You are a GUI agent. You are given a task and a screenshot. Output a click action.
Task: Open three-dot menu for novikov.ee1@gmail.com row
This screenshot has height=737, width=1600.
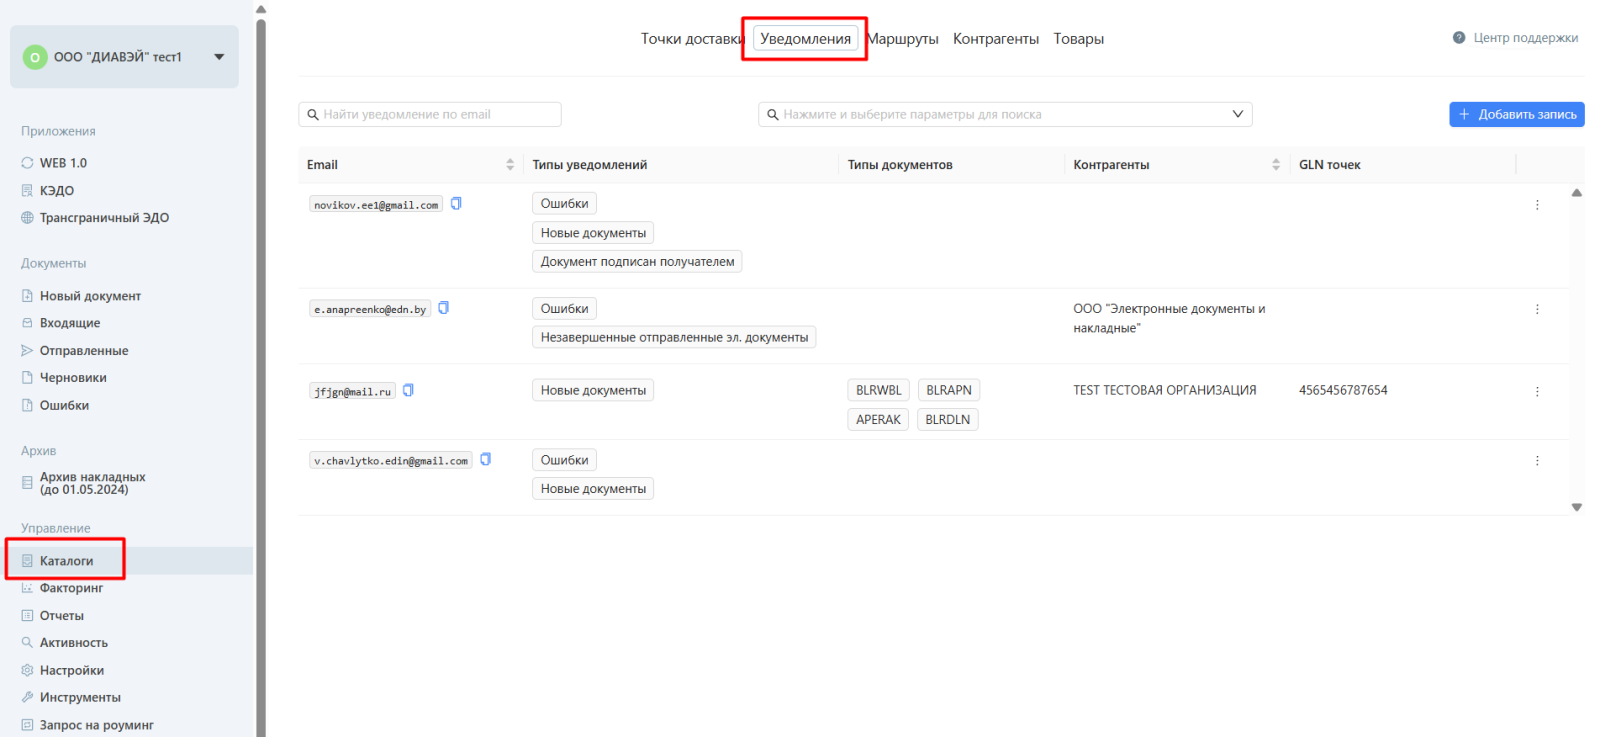(x=1537, y=205)
